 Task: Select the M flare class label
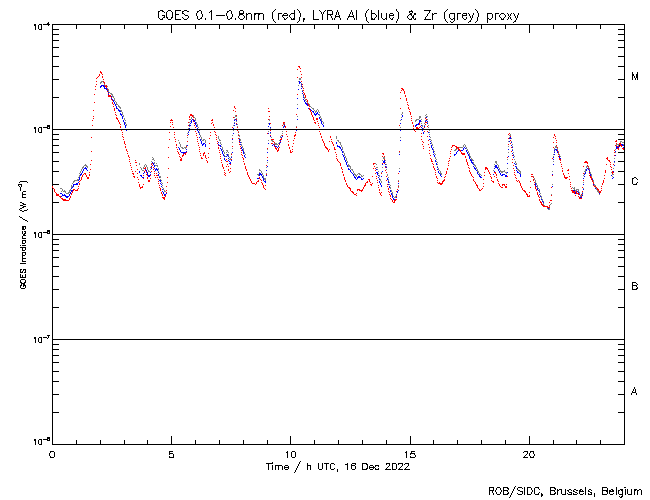pos(634,77)
